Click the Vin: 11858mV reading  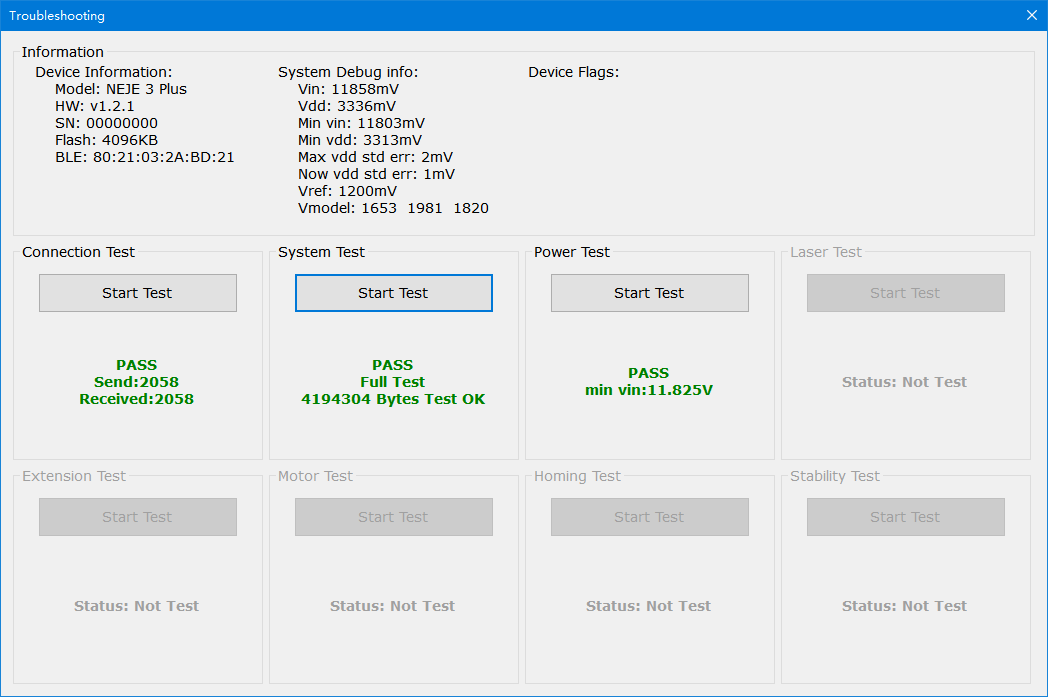pyautogui.click(x=348, y=89)
